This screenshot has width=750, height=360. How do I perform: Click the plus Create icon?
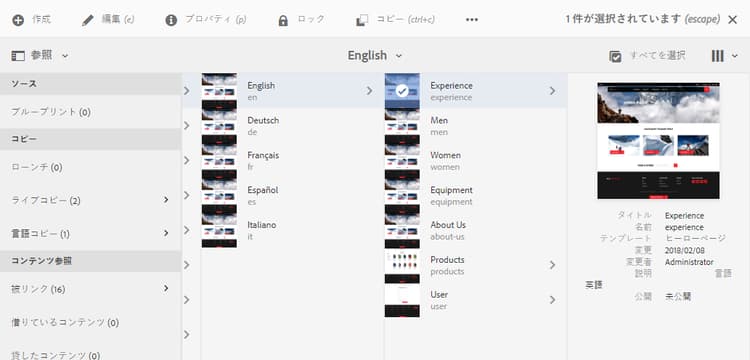18,21
